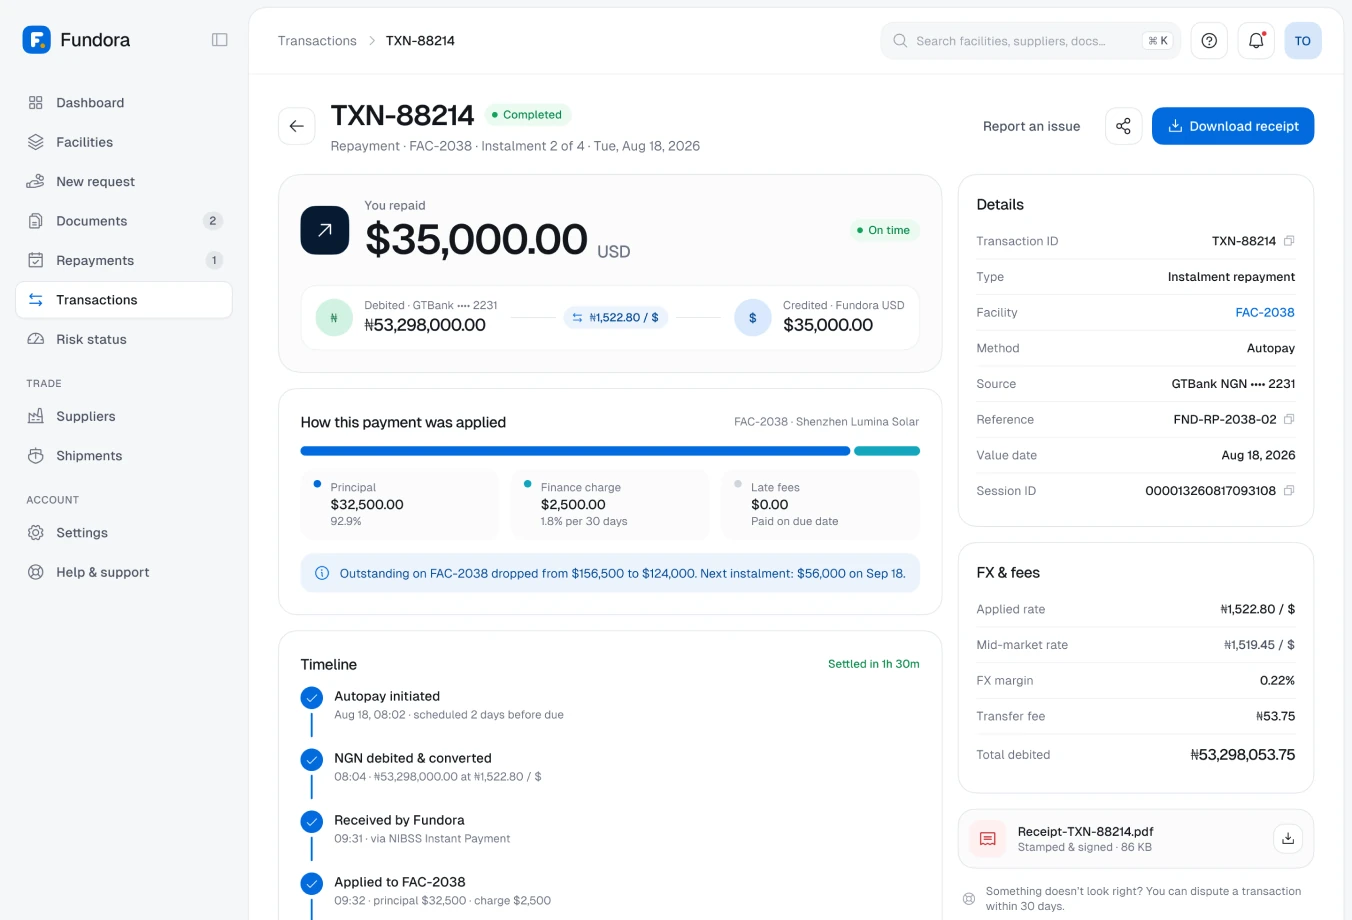Open Settings page
The height and width of the screenshot is (920, 1352).
point(124,533)
